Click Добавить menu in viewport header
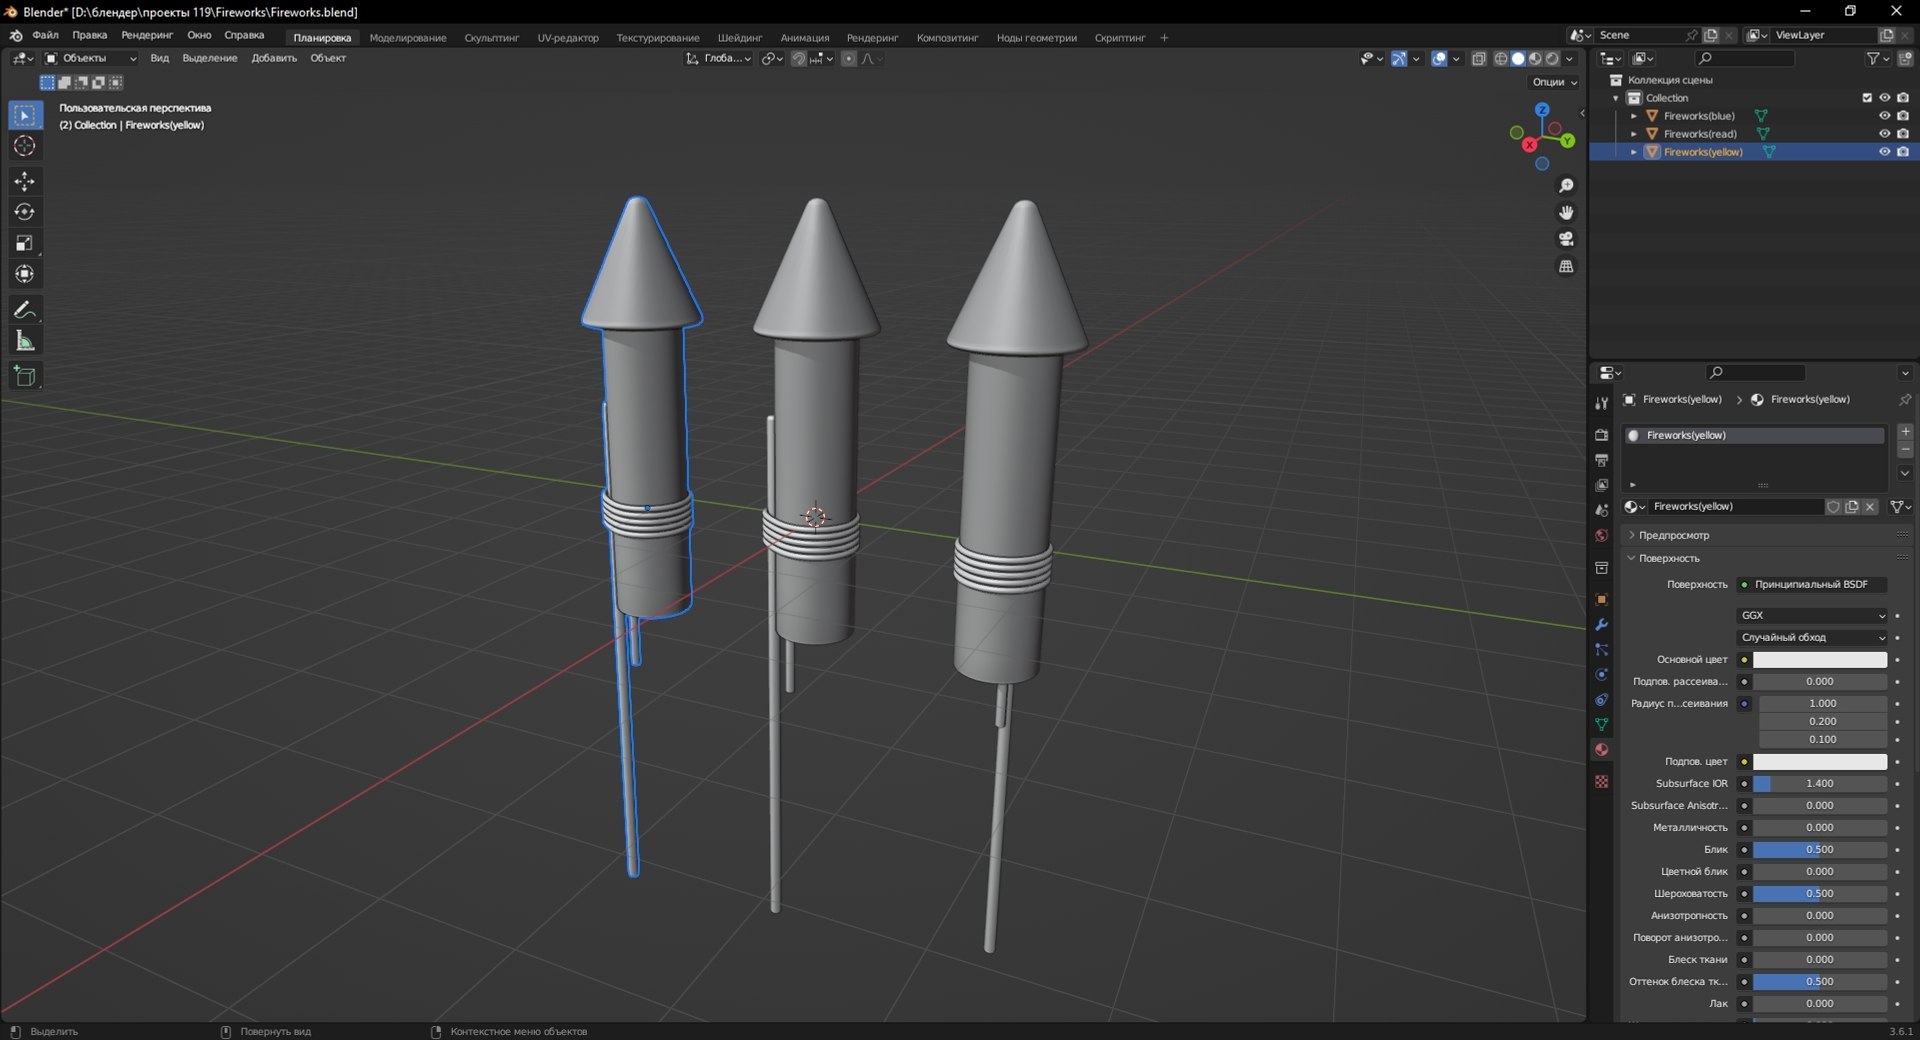This screenshot has height=1040, width=1920. 274,58
